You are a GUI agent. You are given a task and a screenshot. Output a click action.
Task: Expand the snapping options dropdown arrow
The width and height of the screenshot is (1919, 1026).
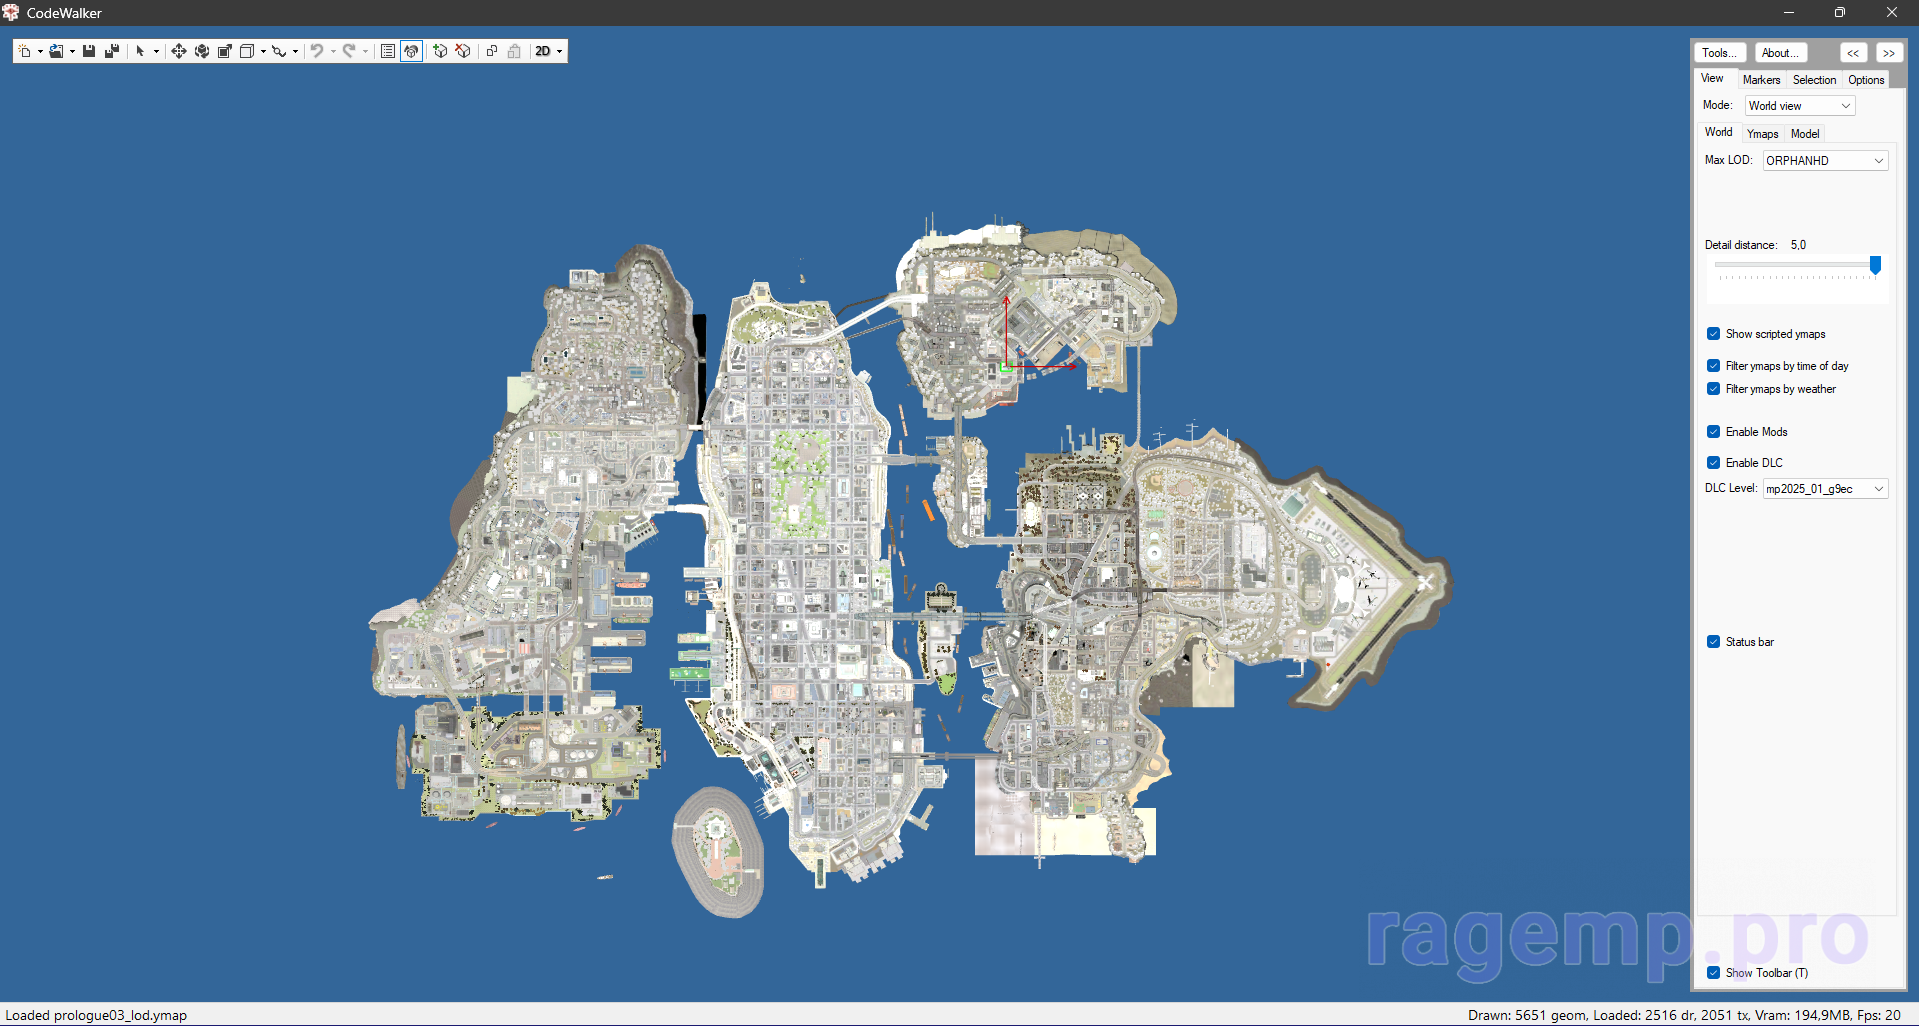pyautogui.click(x=295, y=52)
